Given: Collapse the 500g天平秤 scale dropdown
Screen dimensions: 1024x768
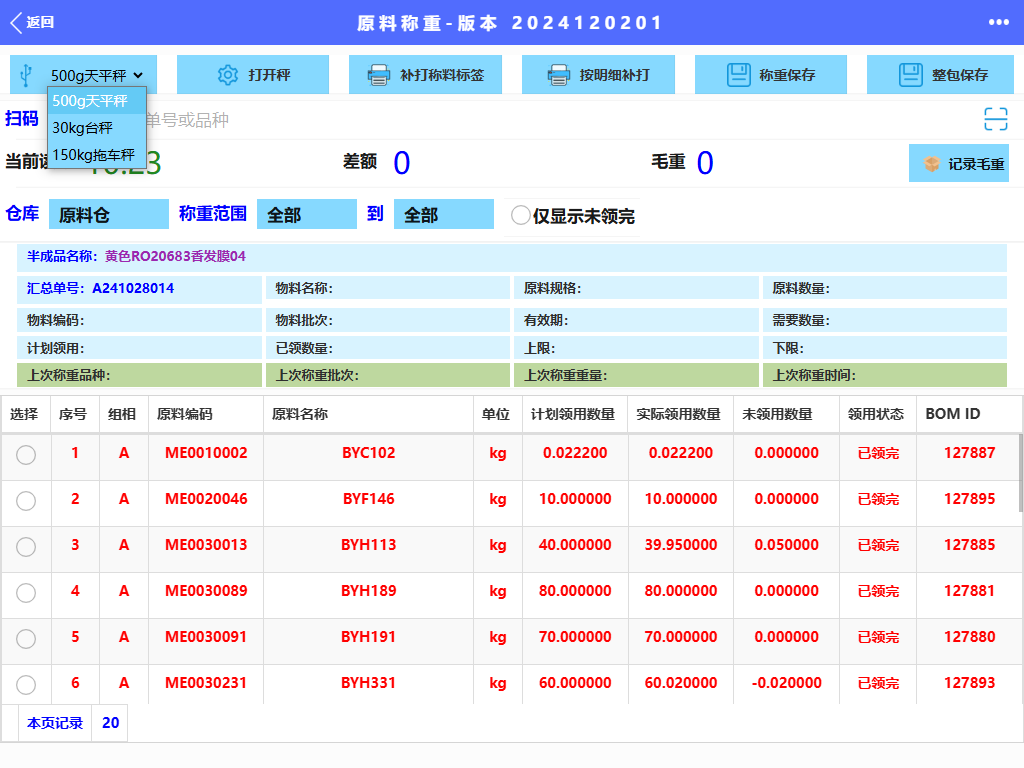Looking at the screenshot, I should 96,75.
